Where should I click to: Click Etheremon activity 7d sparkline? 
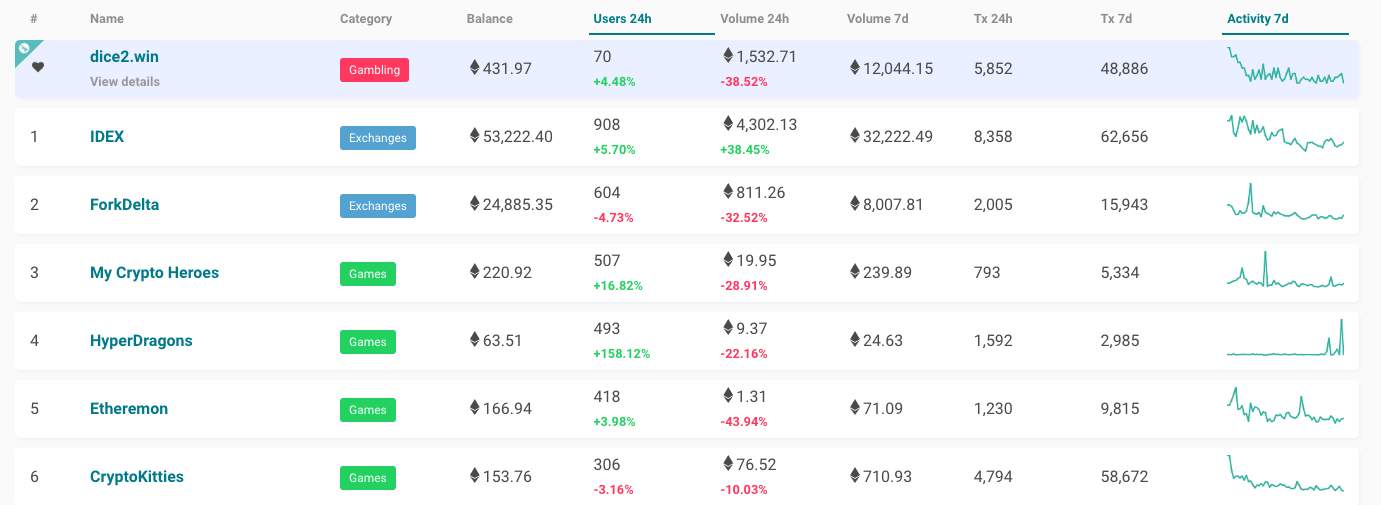1286,406
